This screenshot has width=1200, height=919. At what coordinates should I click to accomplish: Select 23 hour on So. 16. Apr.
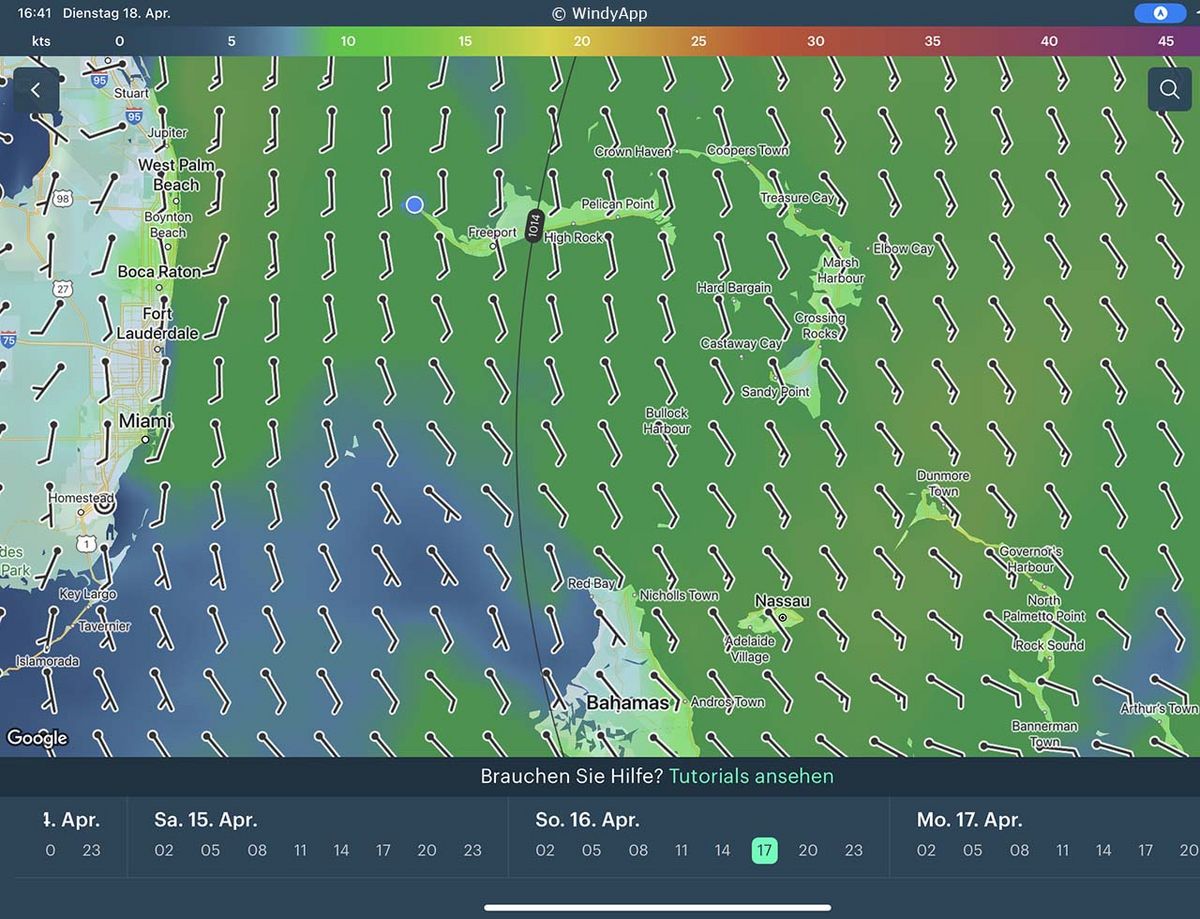tap(853, 850)
